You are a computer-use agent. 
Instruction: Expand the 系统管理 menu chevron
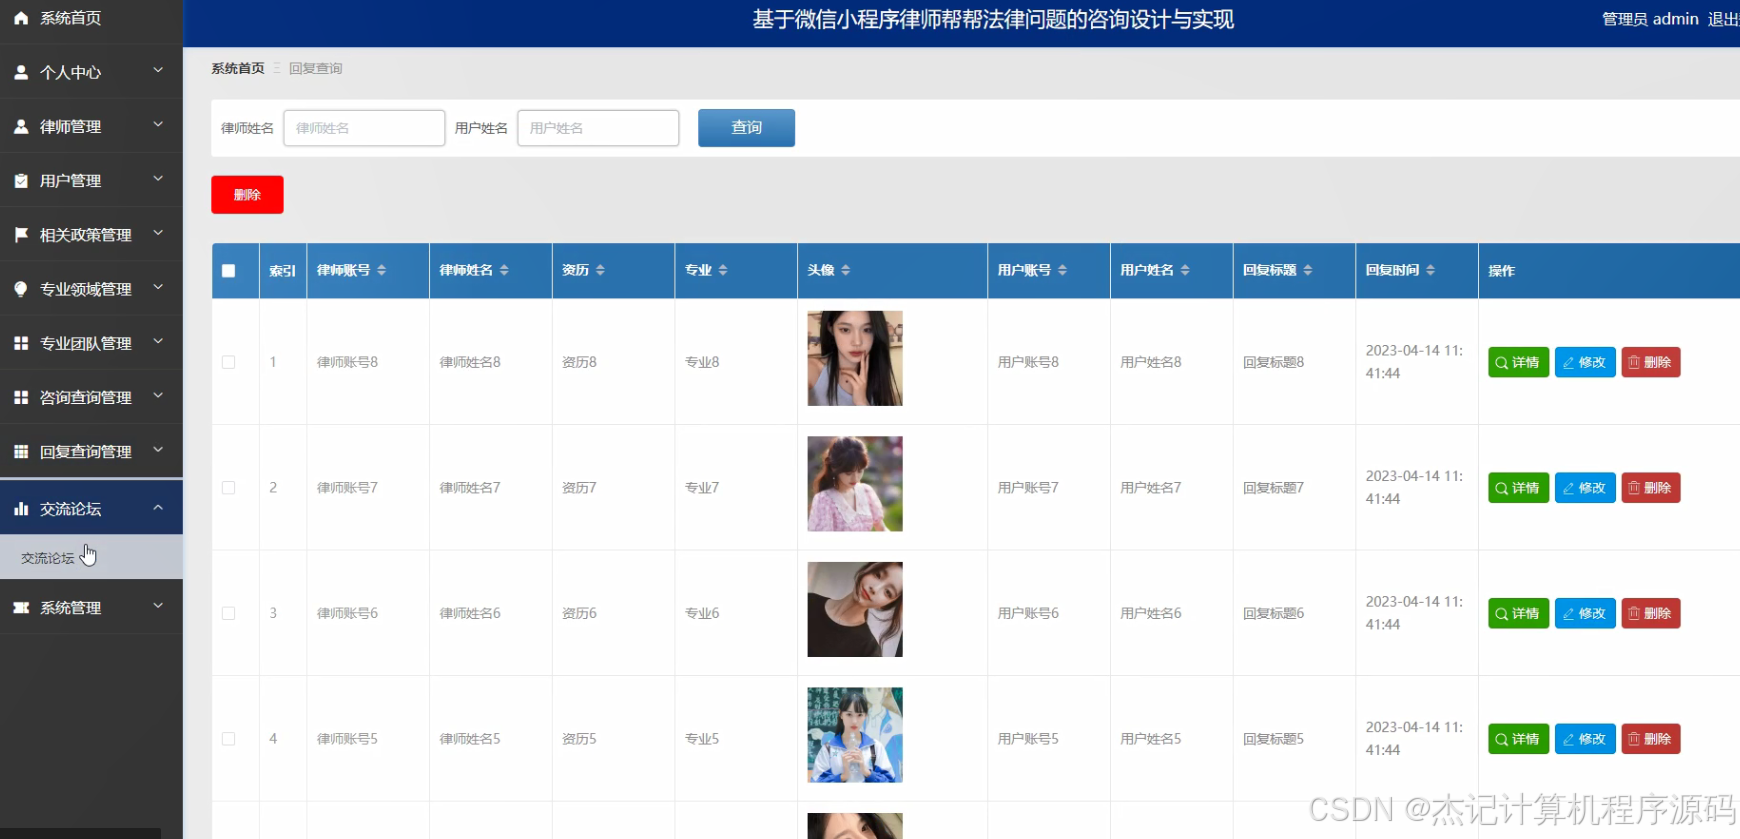(x=158, y=605)
